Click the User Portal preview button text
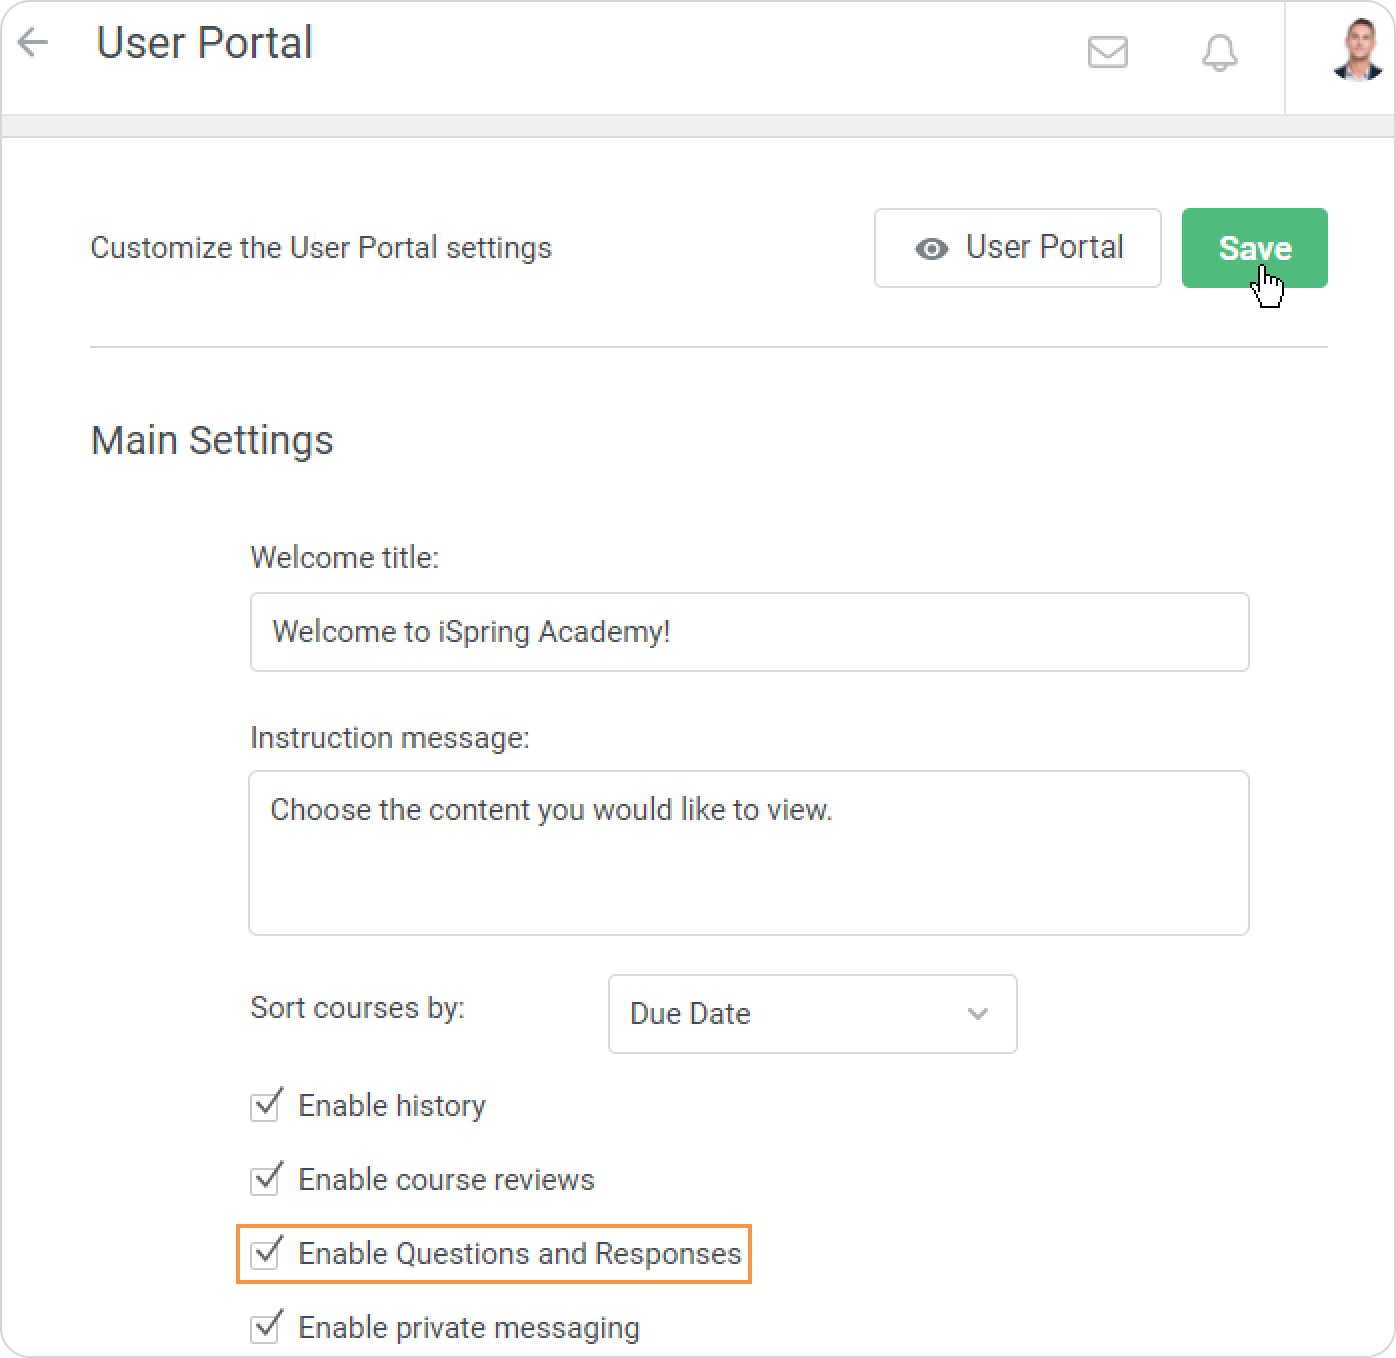The image size is (1396, 1358). pyautogui.click(x=1044, y=247)
